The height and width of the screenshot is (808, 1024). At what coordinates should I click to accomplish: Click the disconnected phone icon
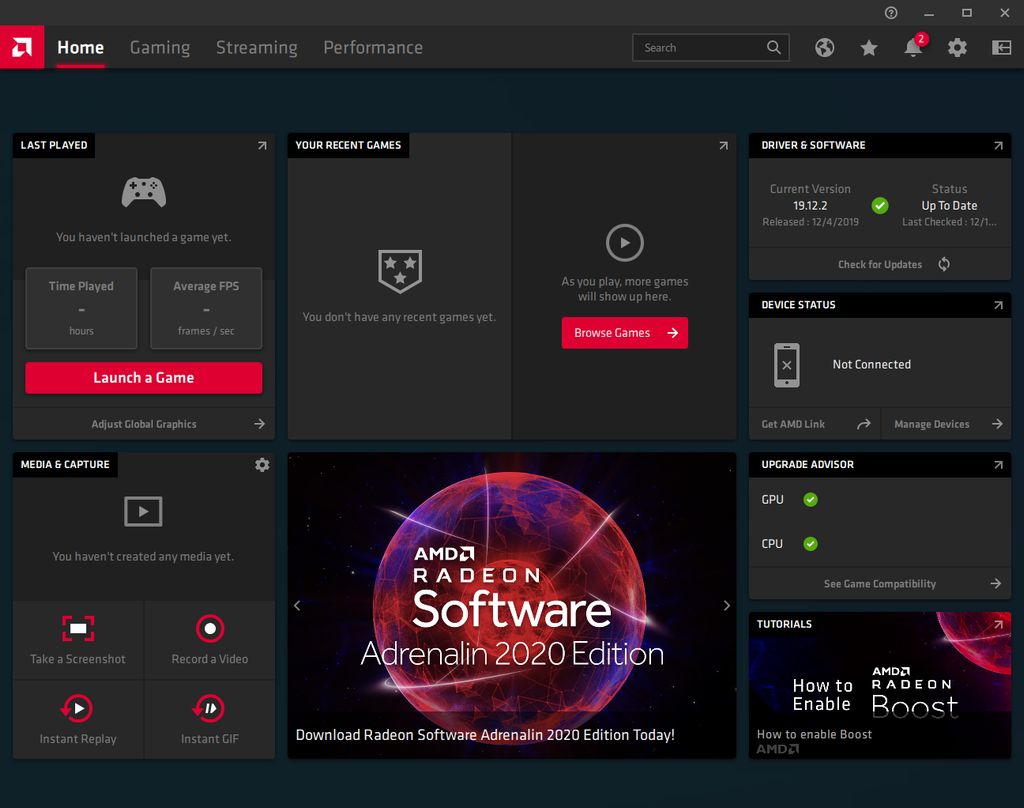coord(786,364)
